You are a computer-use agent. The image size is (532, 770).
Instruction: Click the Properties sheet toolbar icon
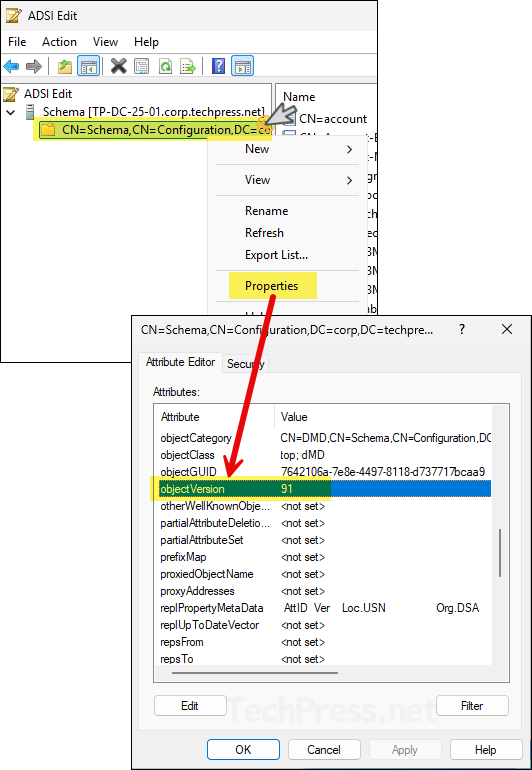click(141, 66)
